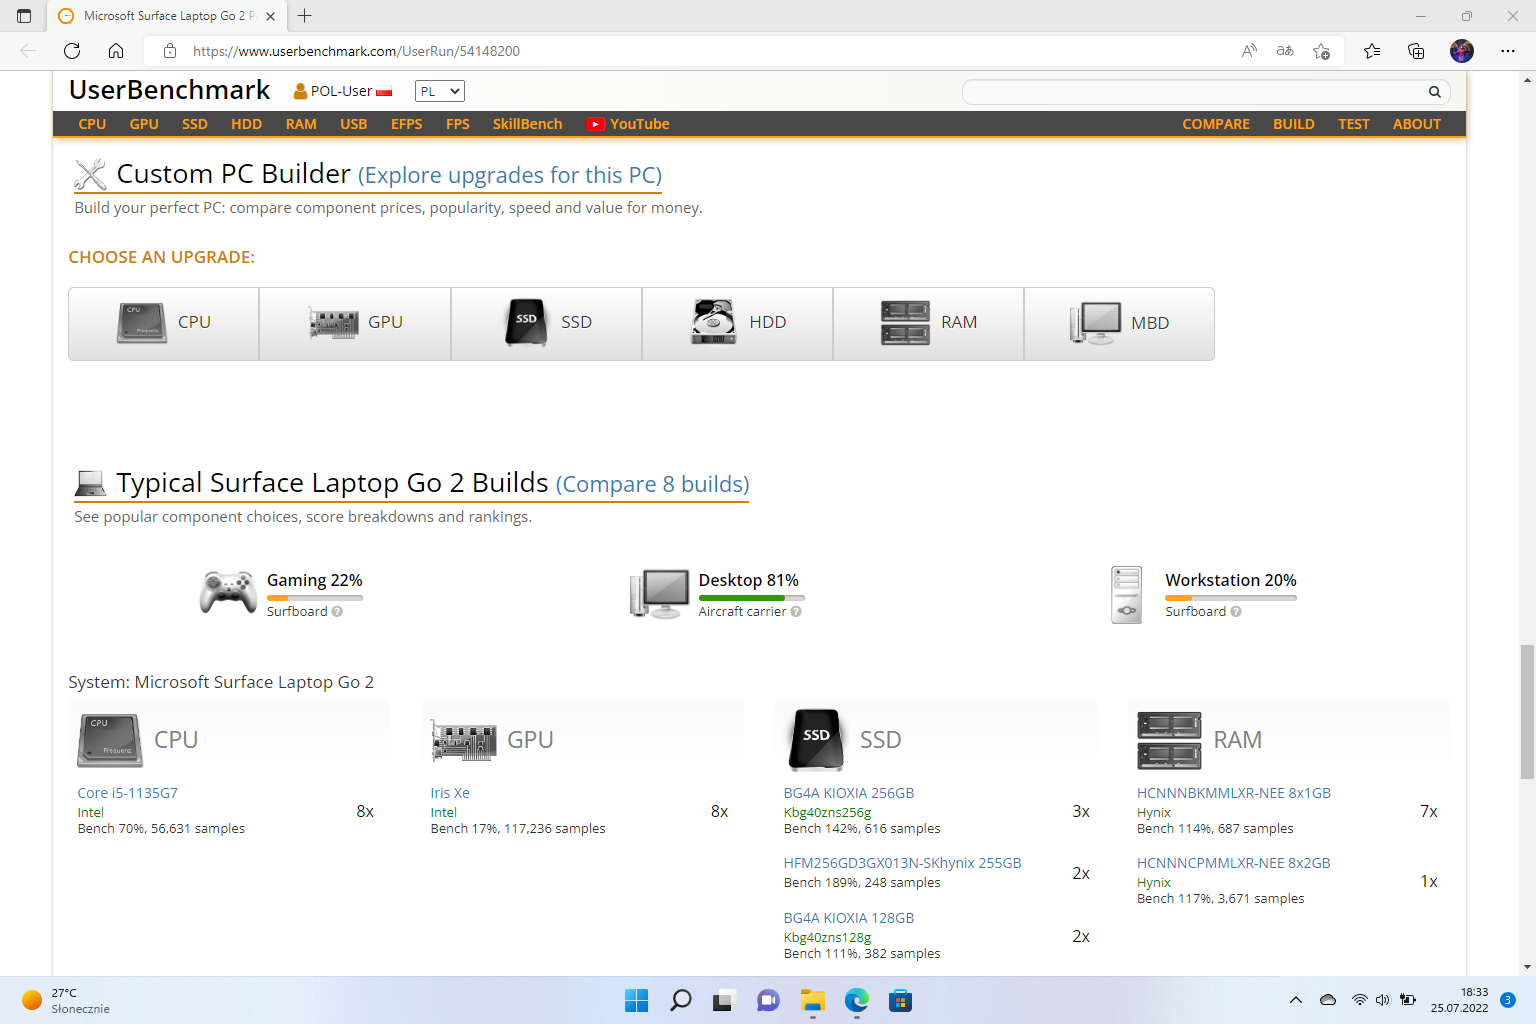Open Microsoft Store from the taskbar

(900, 1001)
